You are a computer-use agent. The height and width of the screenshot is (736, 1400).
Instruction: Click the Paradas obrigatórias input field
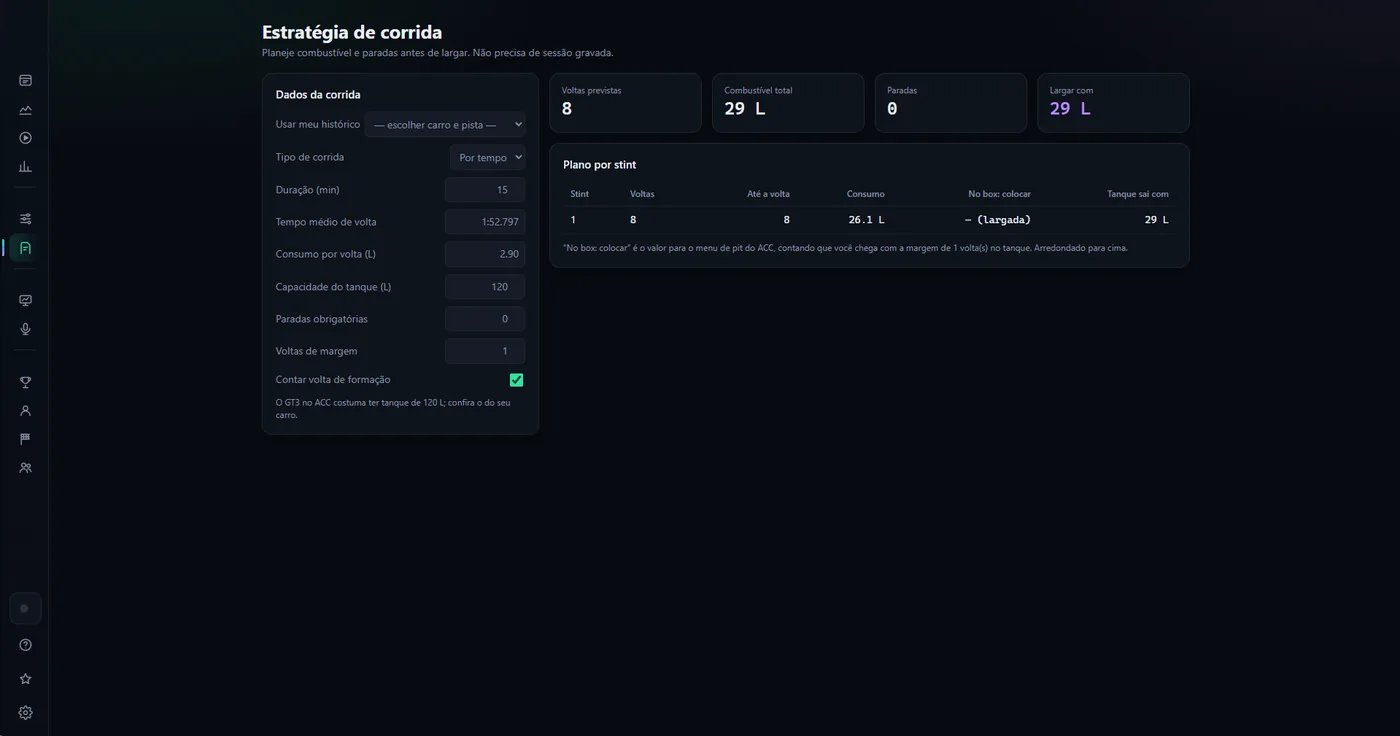tap(485, 319)
